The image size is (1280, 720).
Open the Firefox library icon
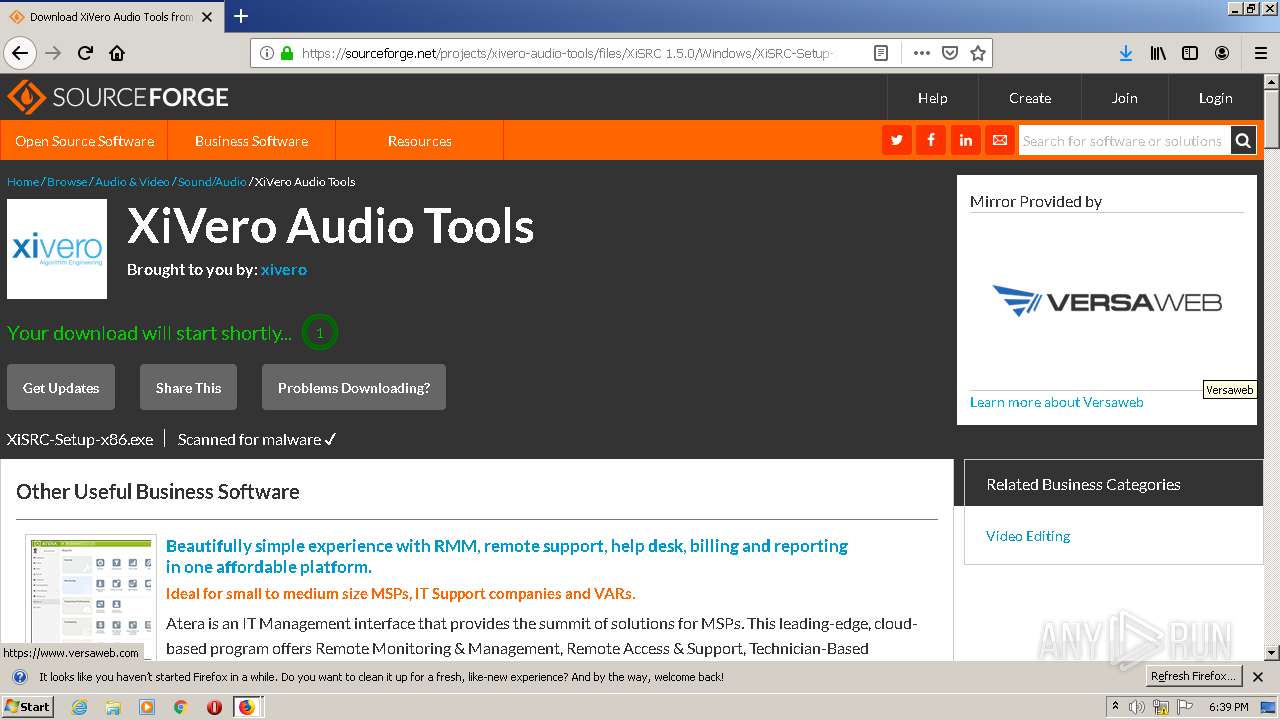pos(1158,53)
